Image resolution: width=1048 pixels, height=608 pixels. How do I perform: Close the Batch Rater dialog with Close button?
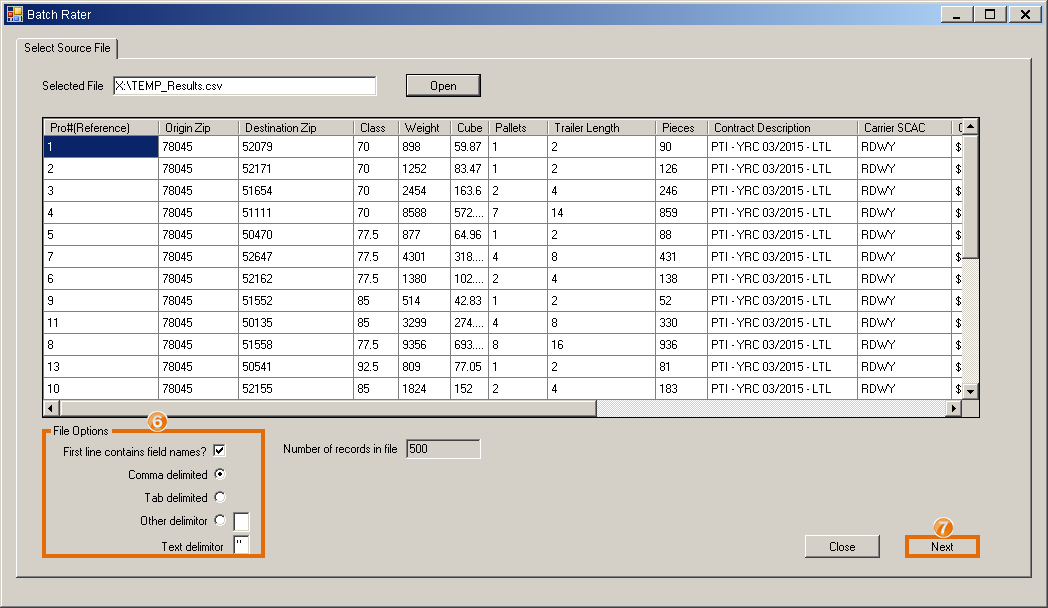[842, 547]
